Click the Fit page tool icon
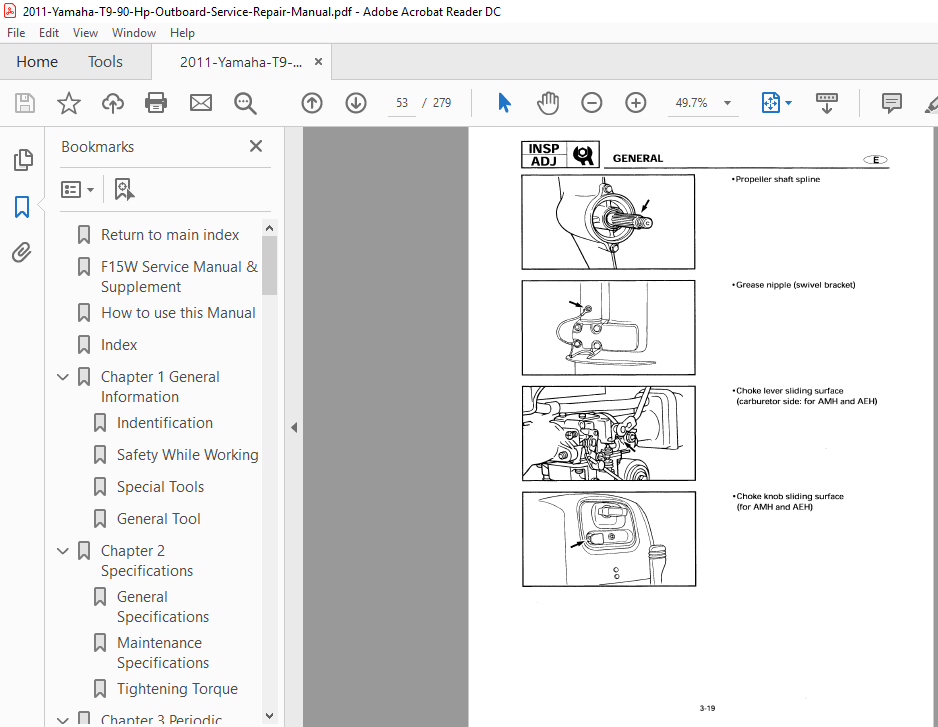The height and width of the screenshot is (727, 938). pyautogui.click(x=770, y=103)
